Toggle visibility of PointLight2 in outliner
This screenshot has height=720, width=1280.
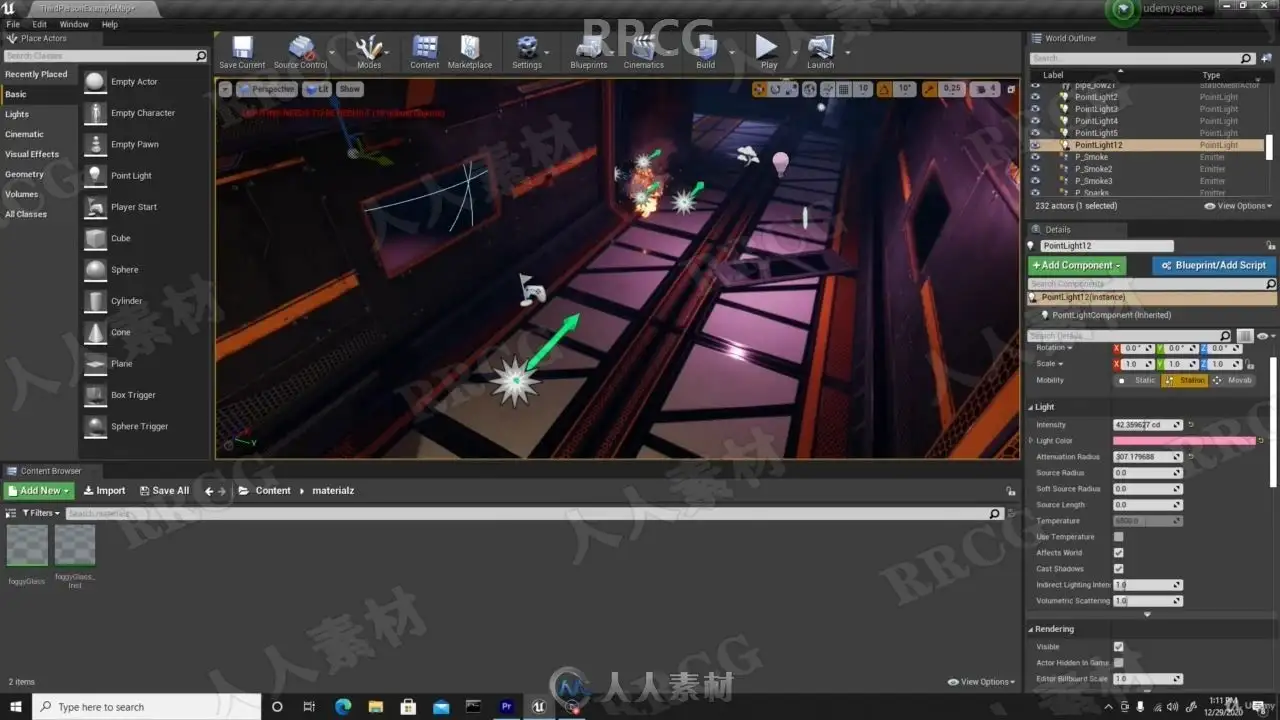click(x=1035, y=97)
